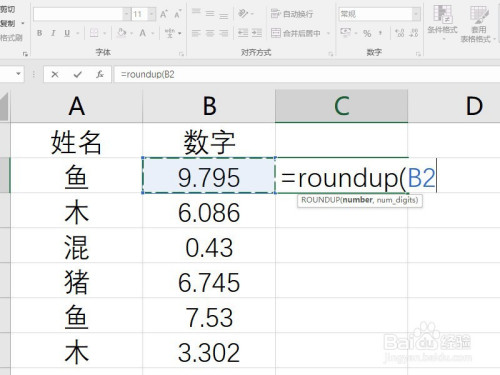
Task: Toggle Bold formatting button
Action: point(40,33)
